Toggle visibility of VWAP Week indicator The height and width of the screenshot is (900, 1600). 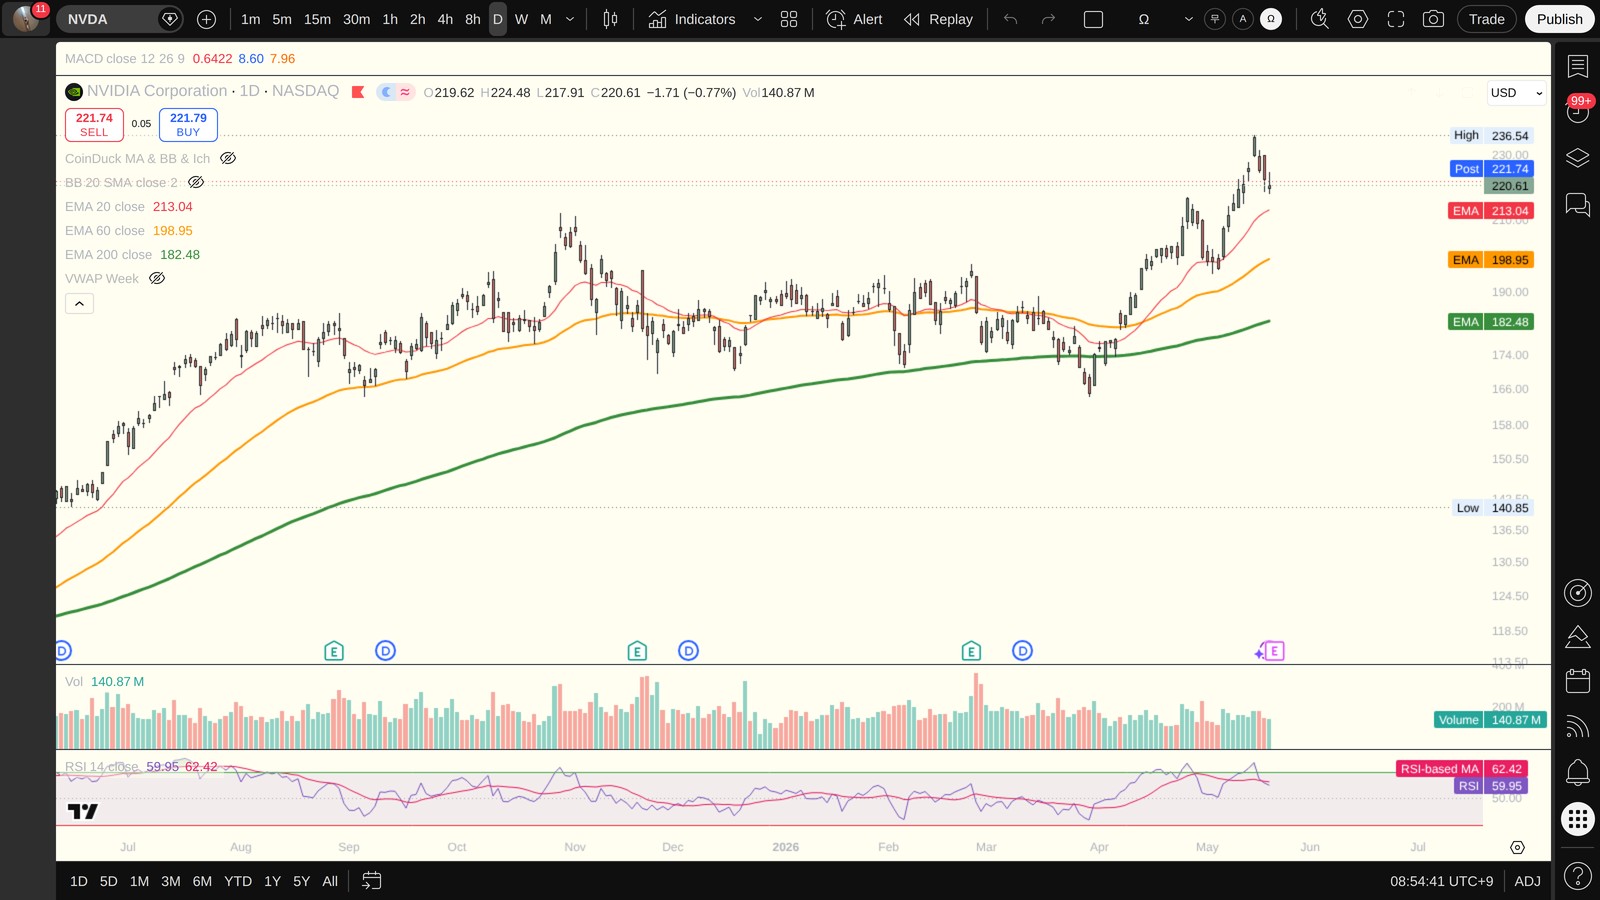[x=157, y=278]
